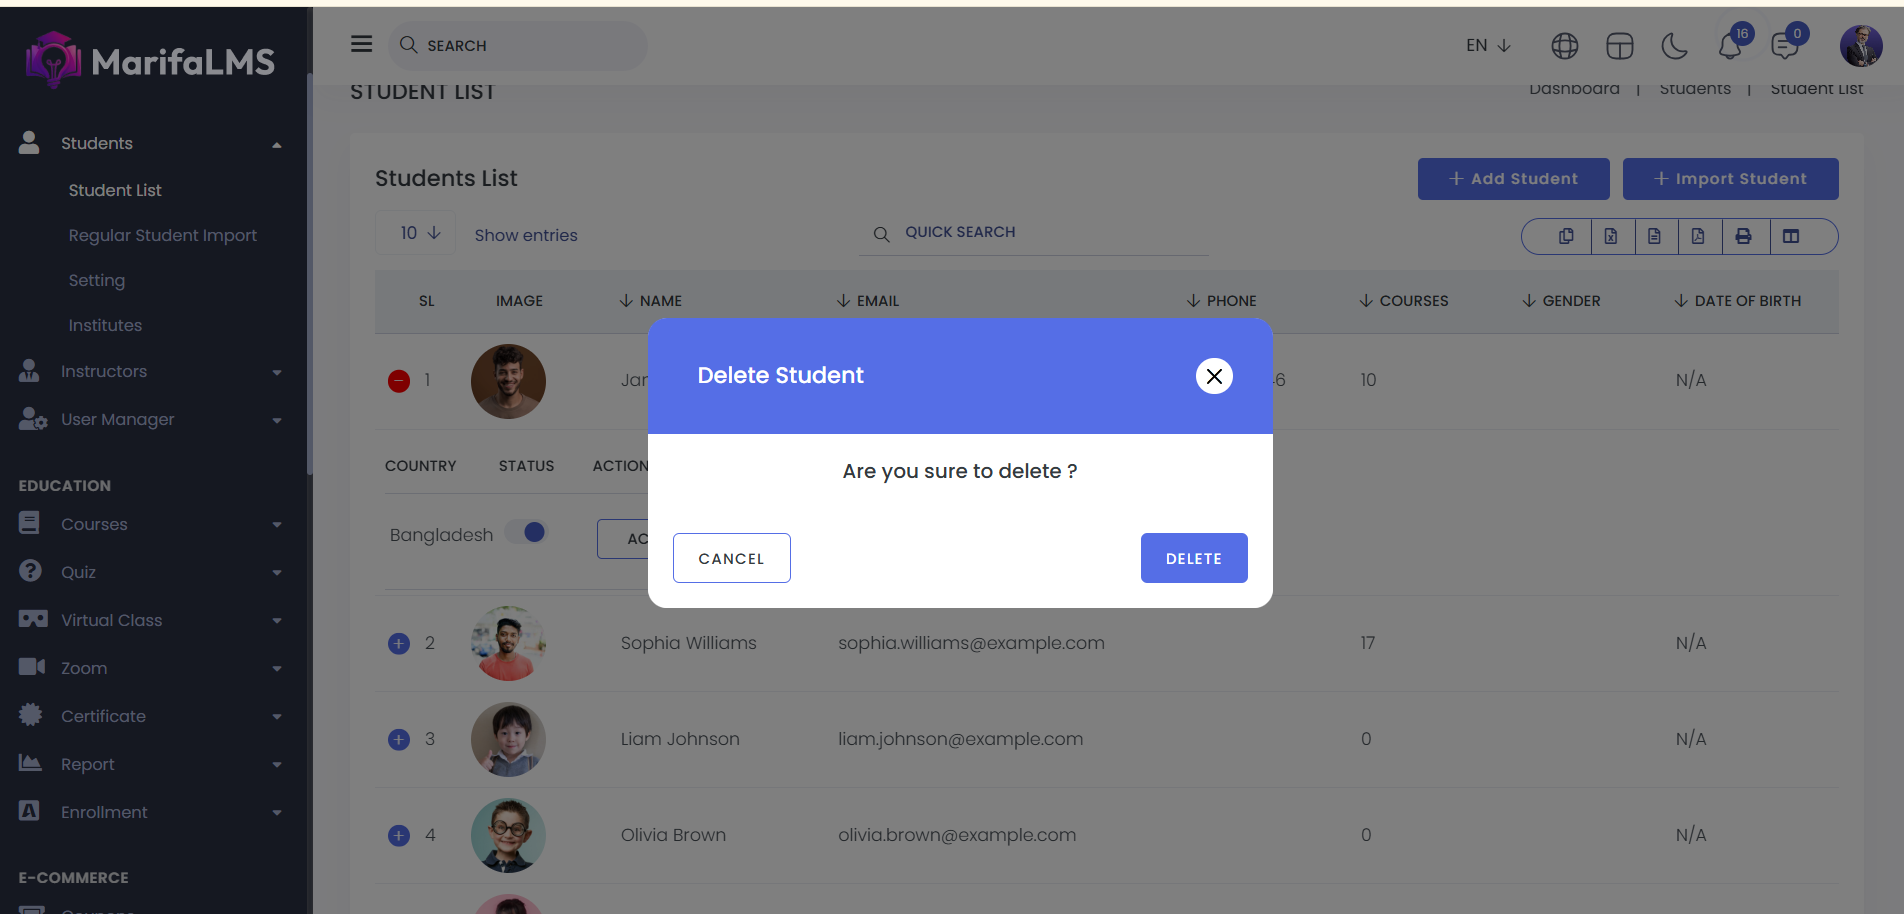
Task: Click the print icon in table toolbar
Action: [x=1743, y=236]
